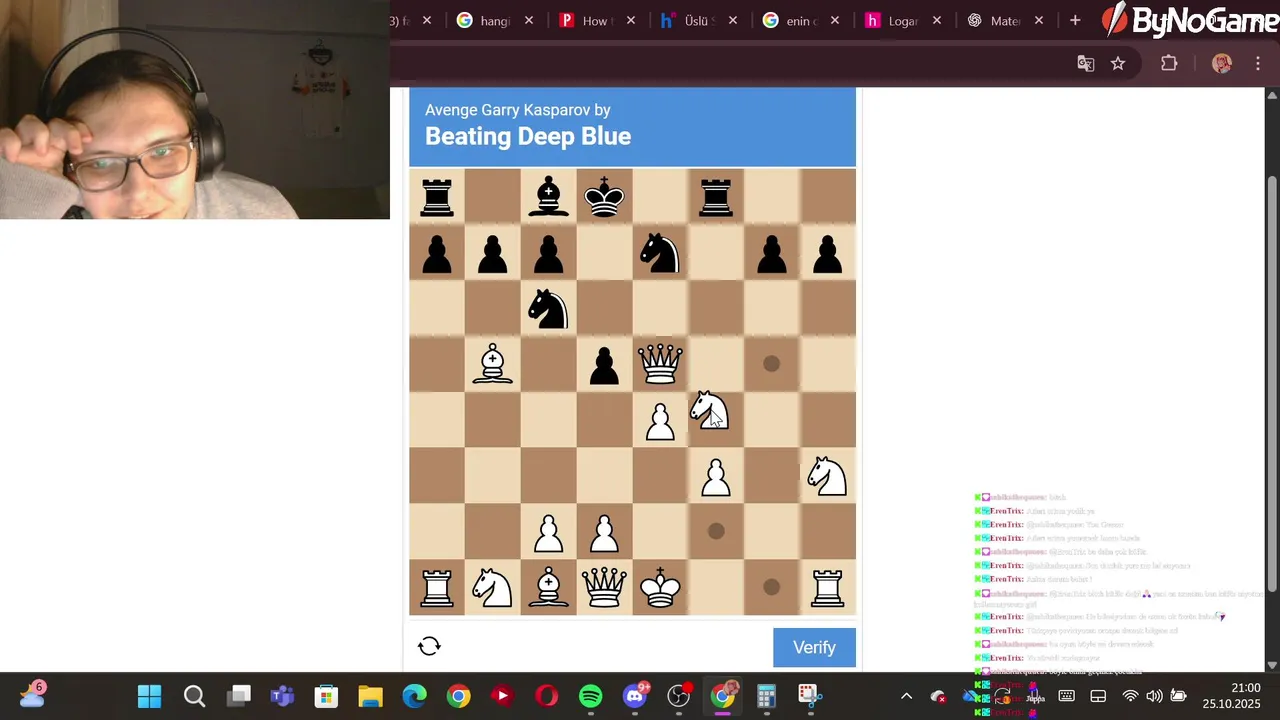Select the white pawn on c2
Image resolution: width=1280 pixels, height=720 pixels.
pyautogui.click(x=548, y=533)
